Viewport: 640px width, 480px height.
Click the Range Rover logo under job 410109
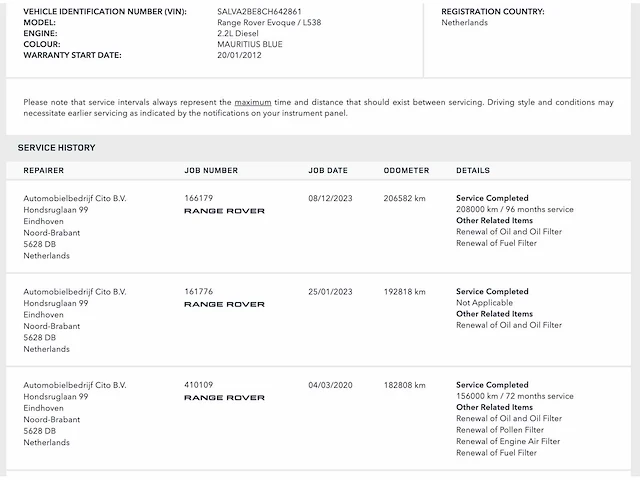[x=224, y=398]
